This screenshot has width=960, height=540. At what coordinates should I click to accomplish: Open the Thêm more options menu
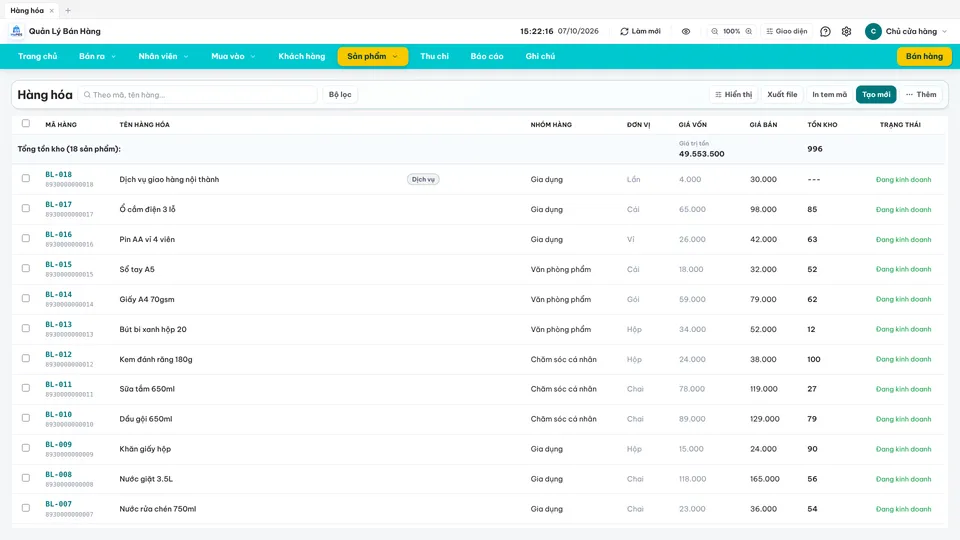pyautogui.click(x=921, y=95)
